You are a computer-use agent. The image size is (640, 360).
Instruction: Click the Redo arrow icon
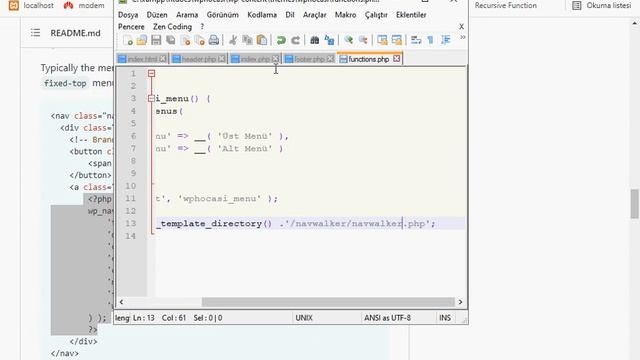(296, 40)
